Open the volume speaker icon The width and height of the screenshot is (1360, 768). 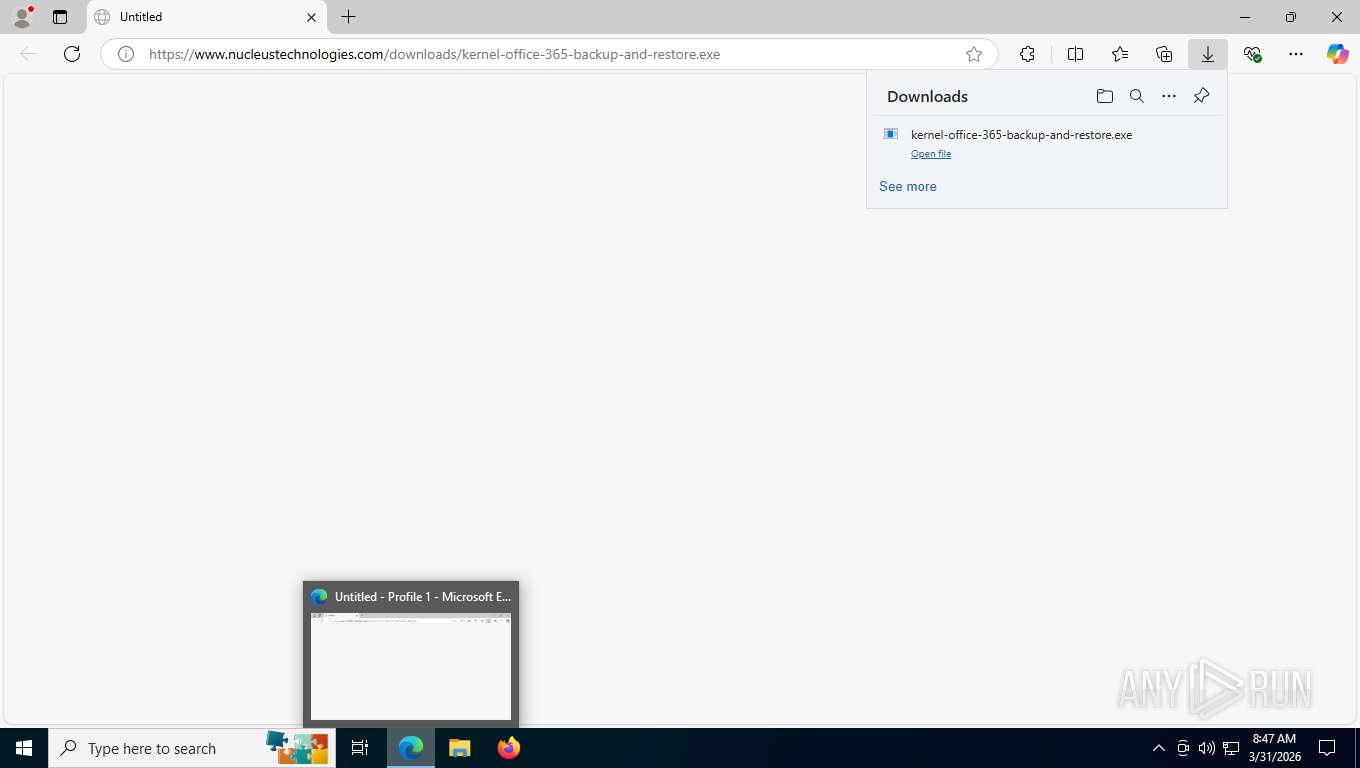tap(1207, 748)
